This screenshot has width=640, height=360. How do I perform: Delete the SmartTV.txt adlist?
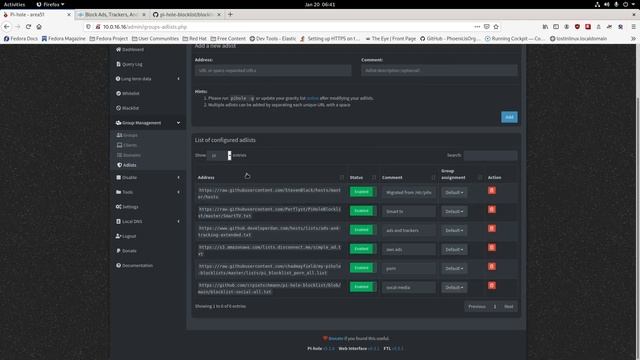point(492,209)
